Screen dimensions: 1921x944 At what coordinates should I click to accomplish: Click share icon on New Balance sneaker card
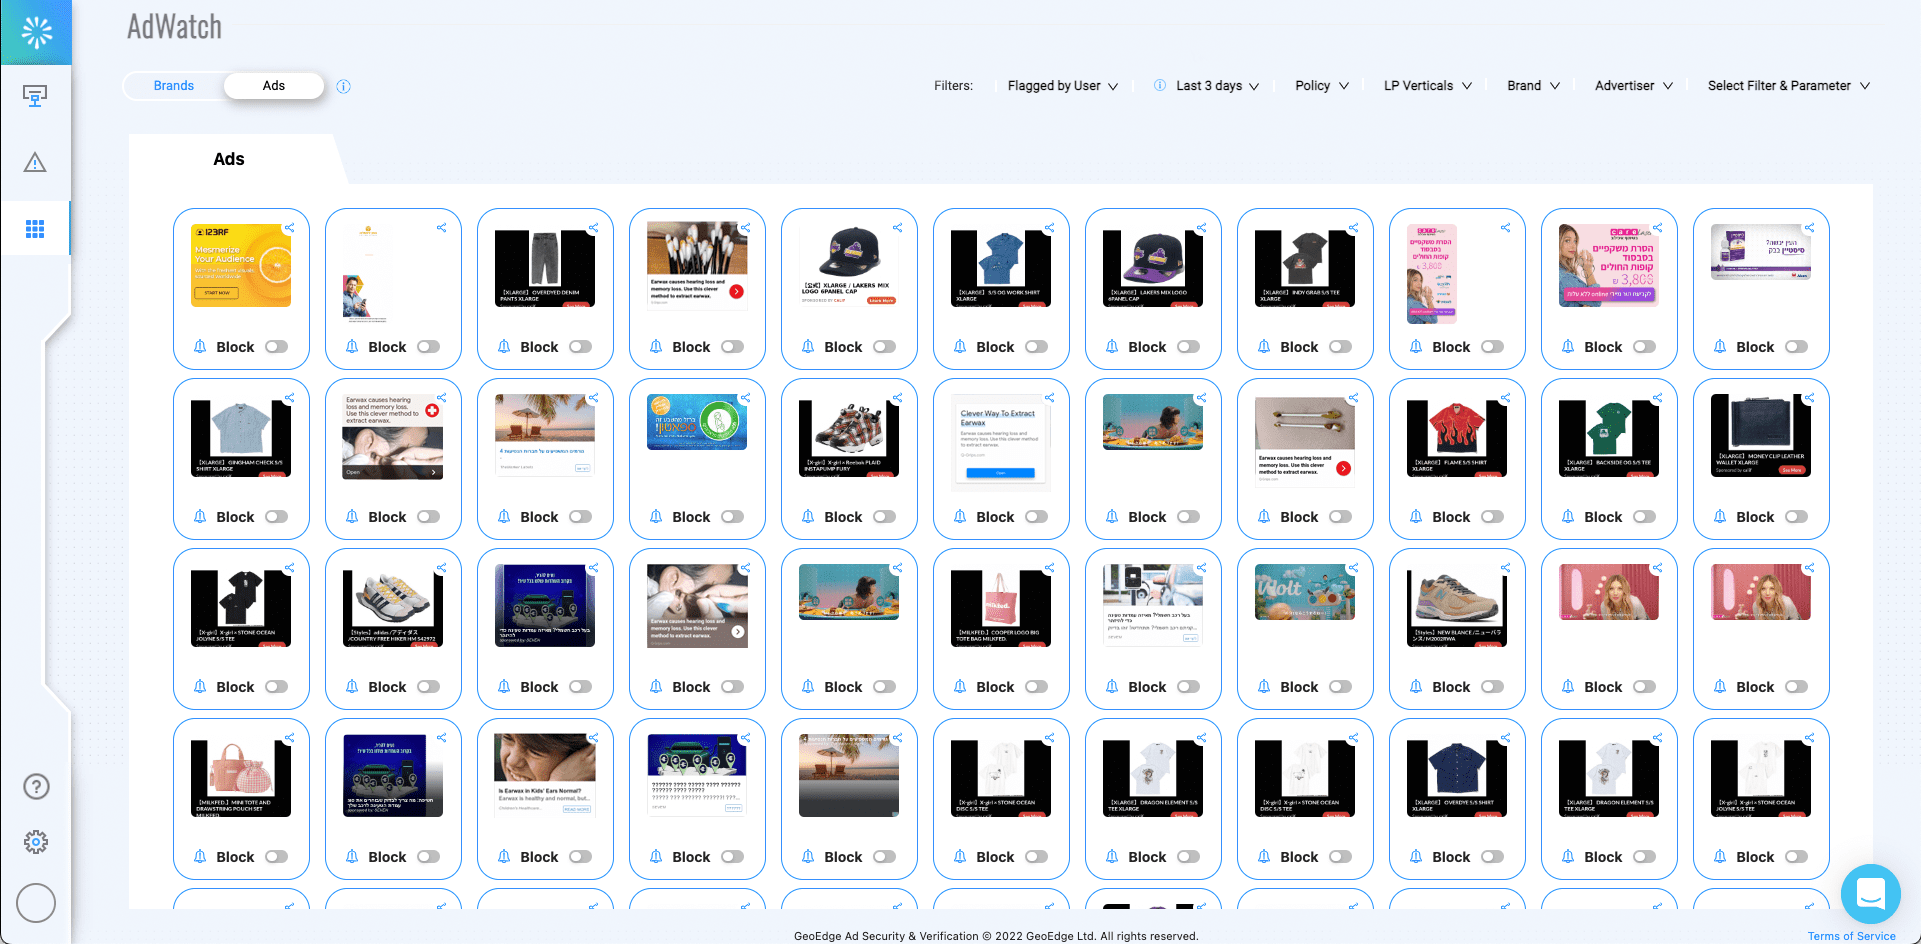tap(1505, 568)
